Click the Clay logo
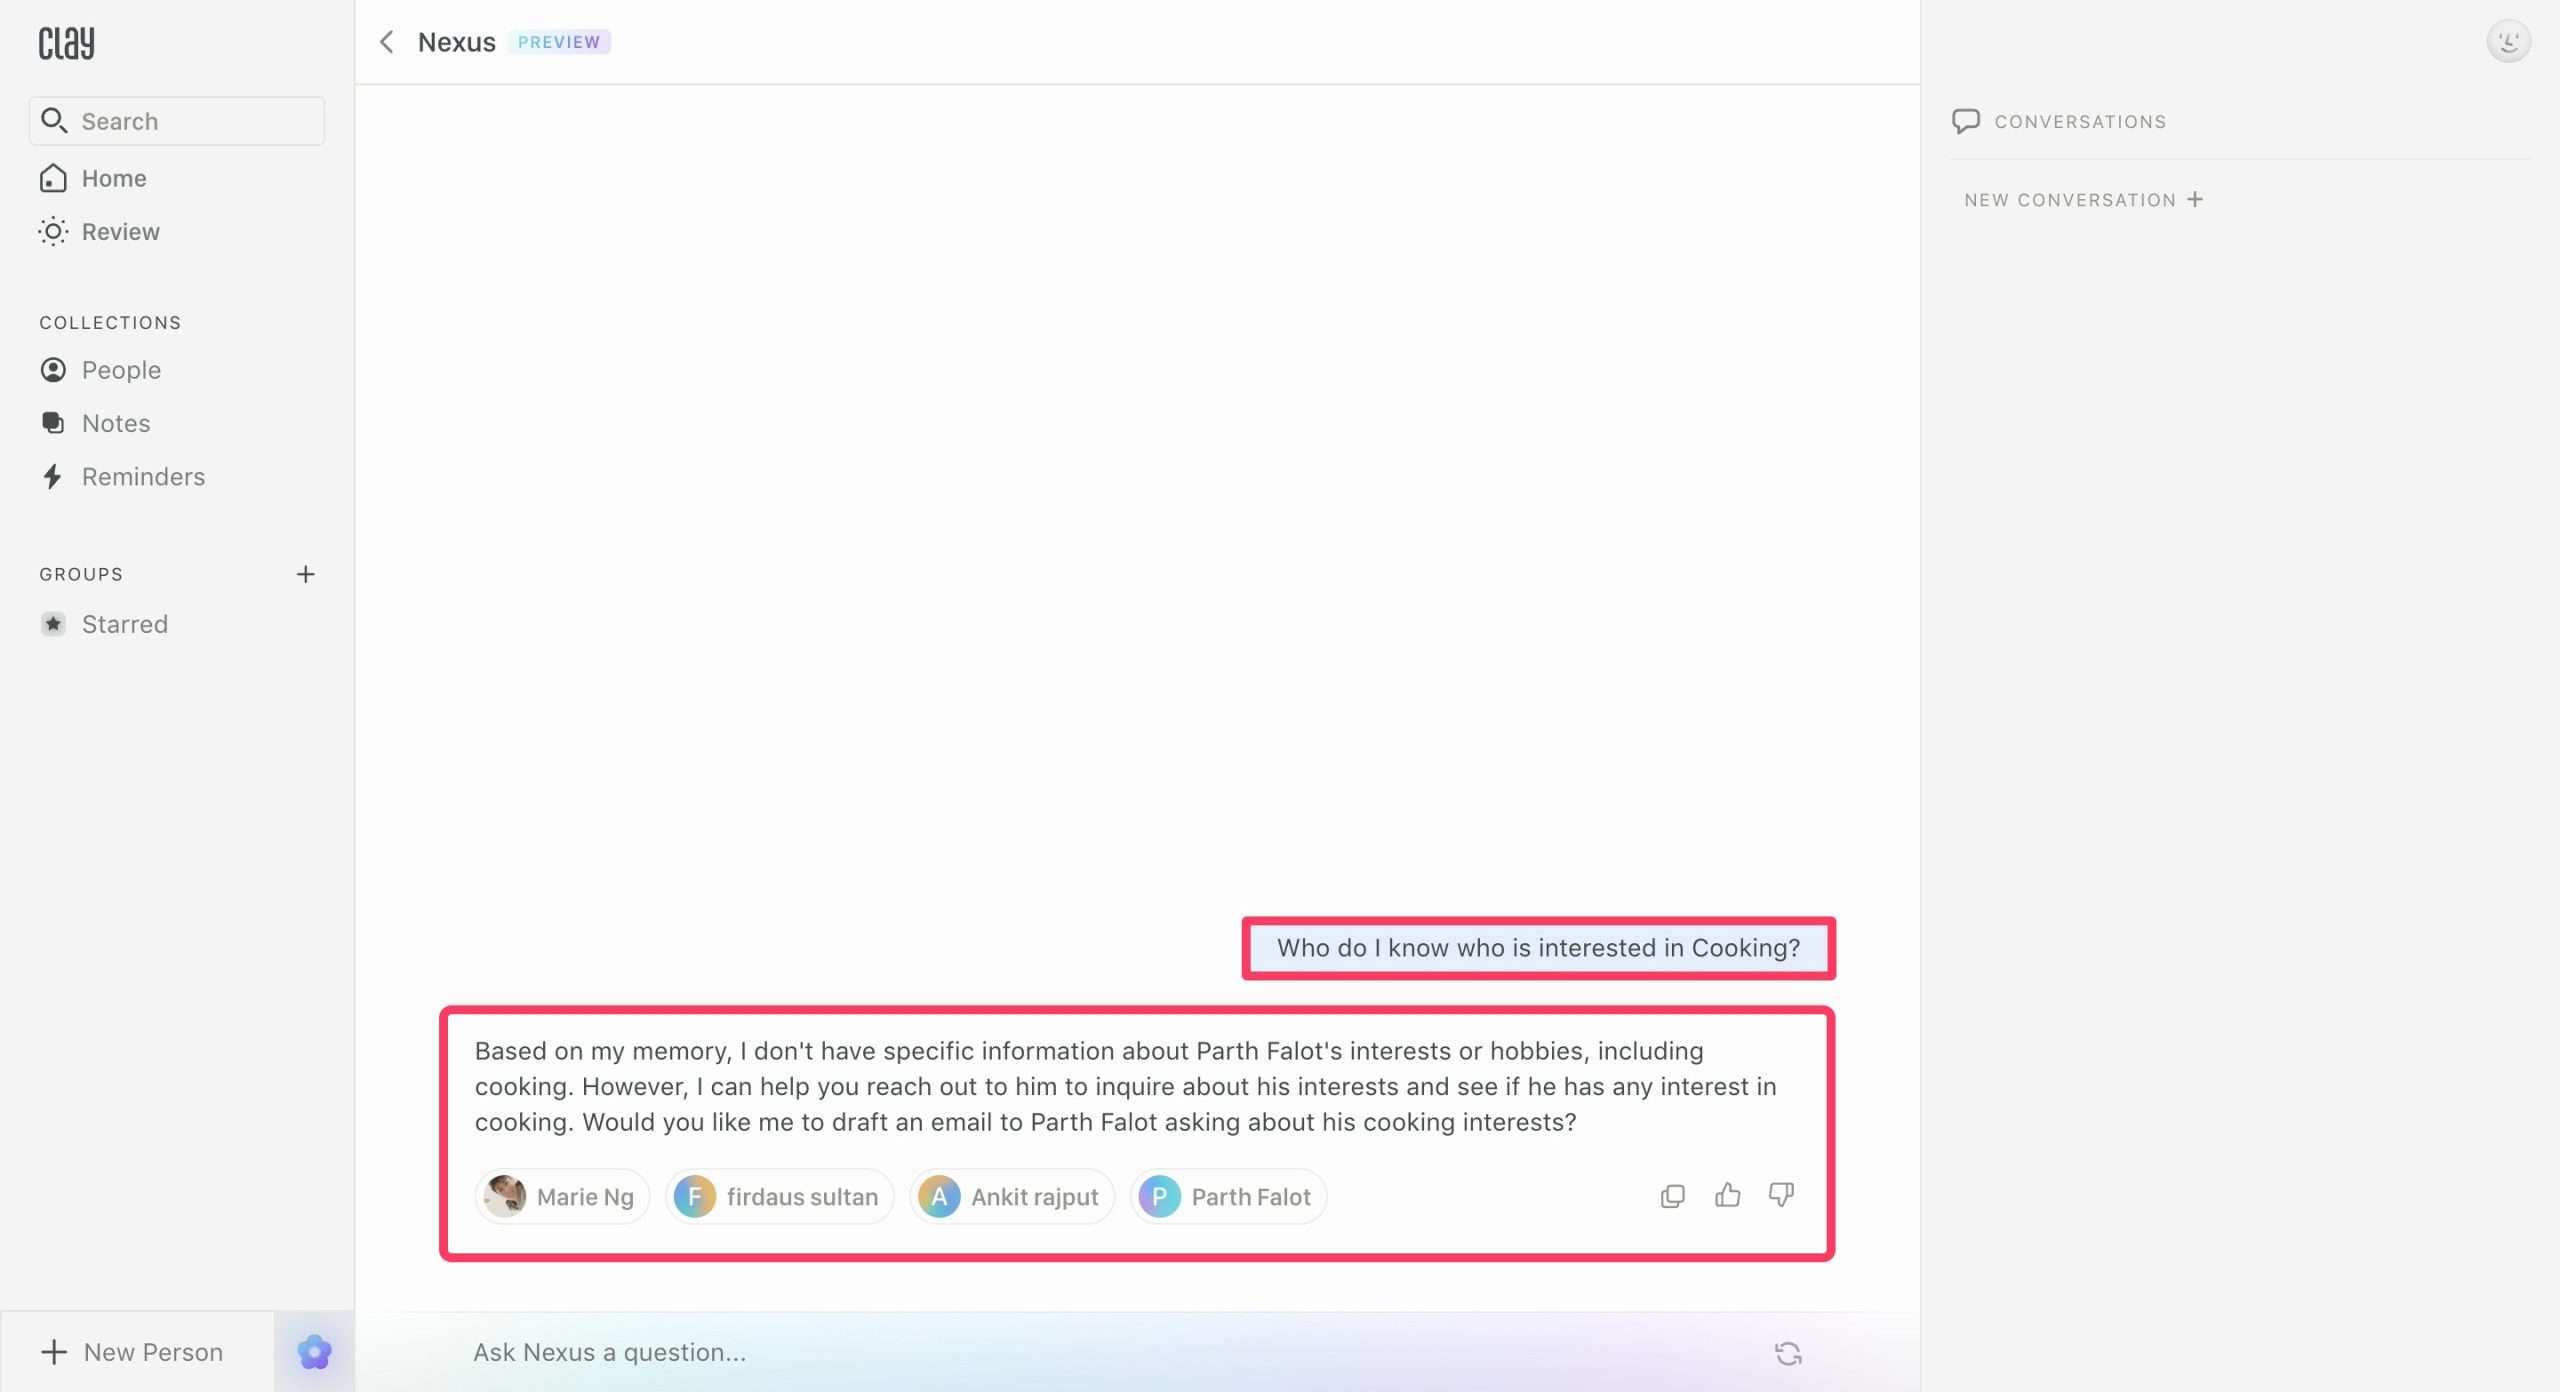 [67, 43]
